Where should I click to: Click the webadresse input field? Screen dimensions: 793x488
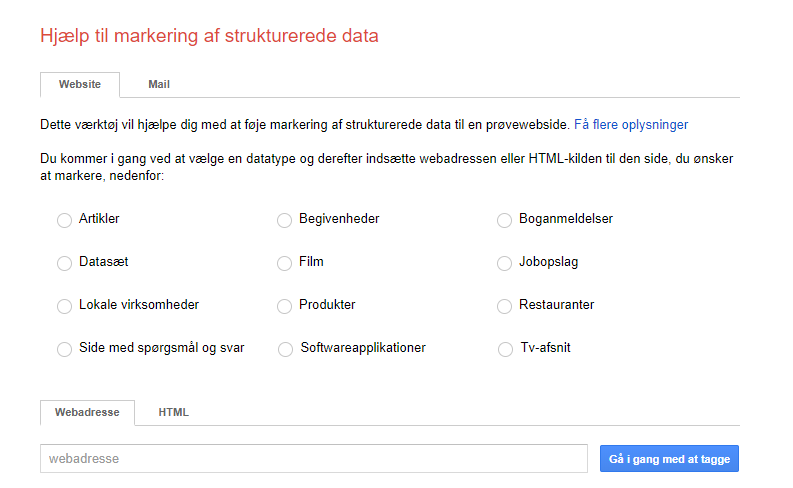(x=313, y=459)
